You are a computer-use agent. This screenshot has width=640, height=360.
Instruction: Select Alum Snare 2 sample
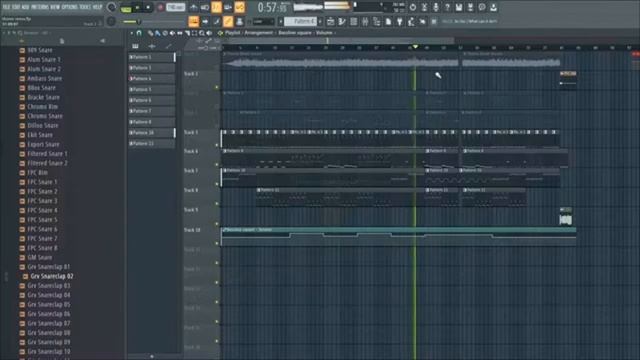pos(44,69)
